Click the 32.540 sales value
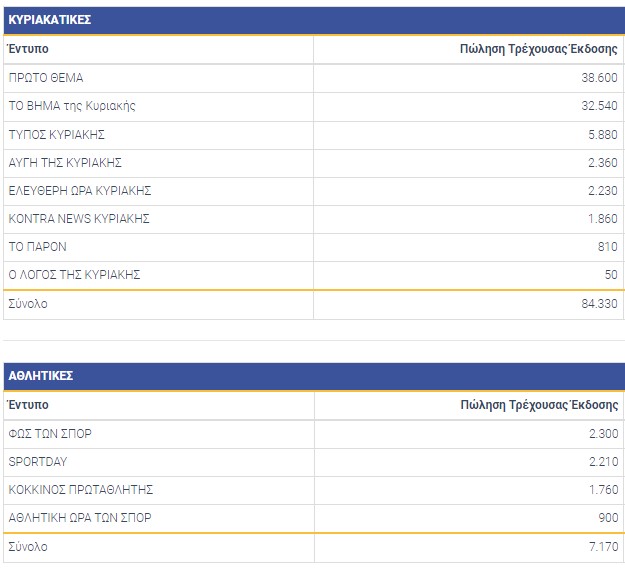The height and width of the screenshot is (586, 625). (598, 106)
